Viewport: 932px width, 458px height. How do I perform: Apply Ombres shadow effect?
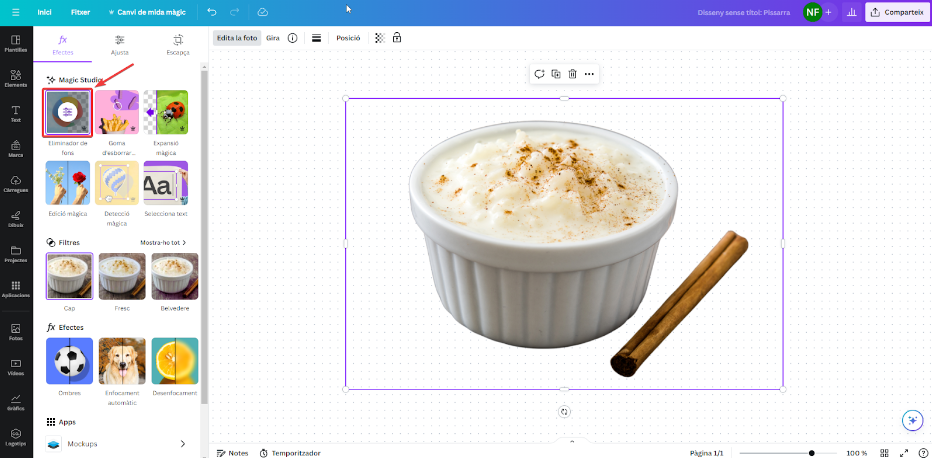[x=70, y=361]
